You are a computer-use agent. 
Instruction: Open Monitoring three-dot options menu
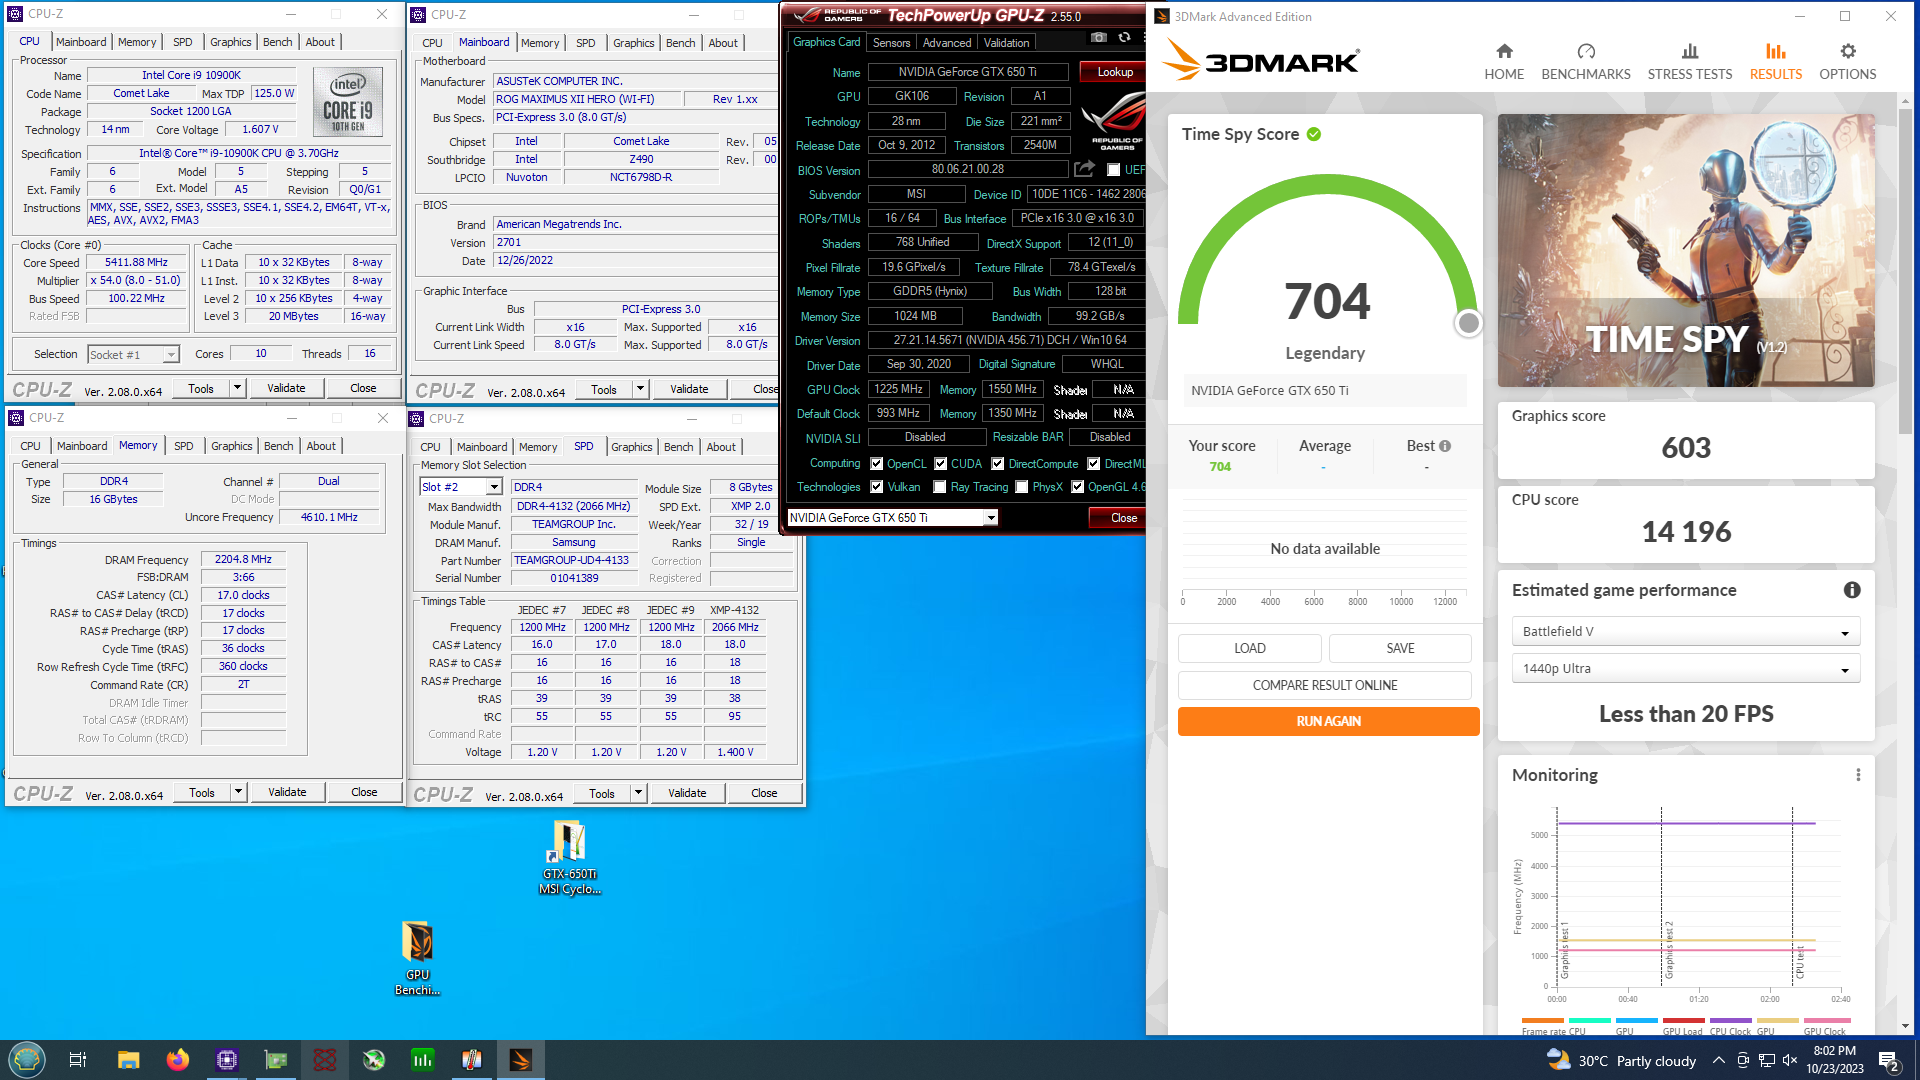click(x=1858, y=775)
